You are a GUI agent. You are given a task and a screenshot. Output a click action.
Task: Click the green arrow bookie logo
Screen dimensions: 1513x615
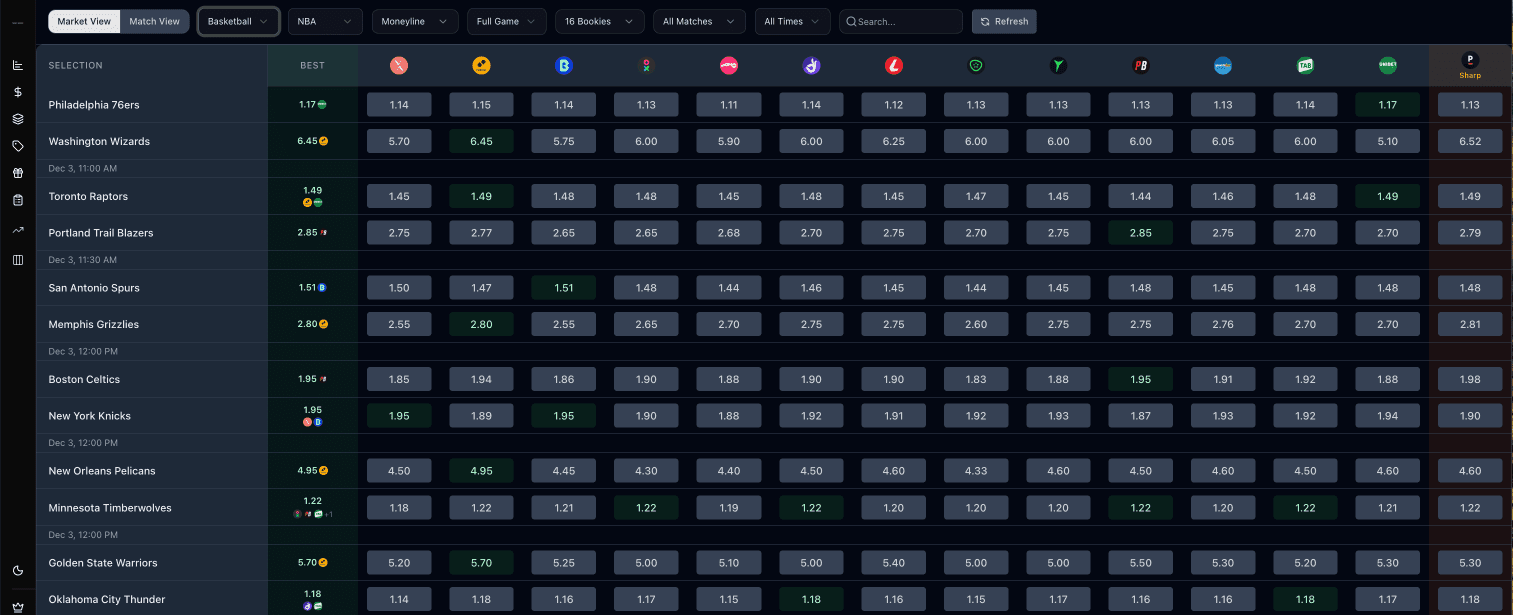[1058, 66]
